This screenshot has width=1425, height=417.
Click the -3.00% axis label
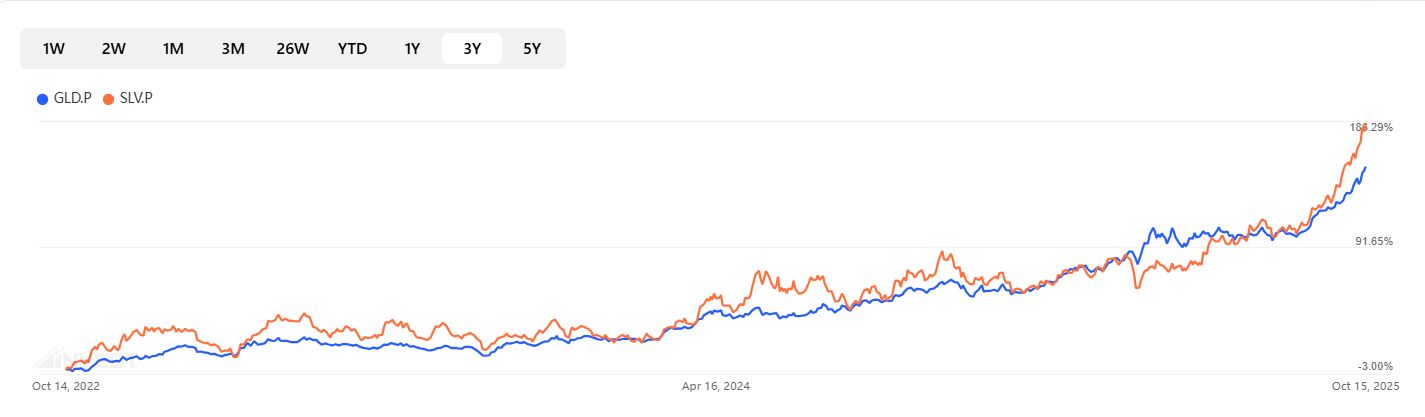tap(1376, 366)
